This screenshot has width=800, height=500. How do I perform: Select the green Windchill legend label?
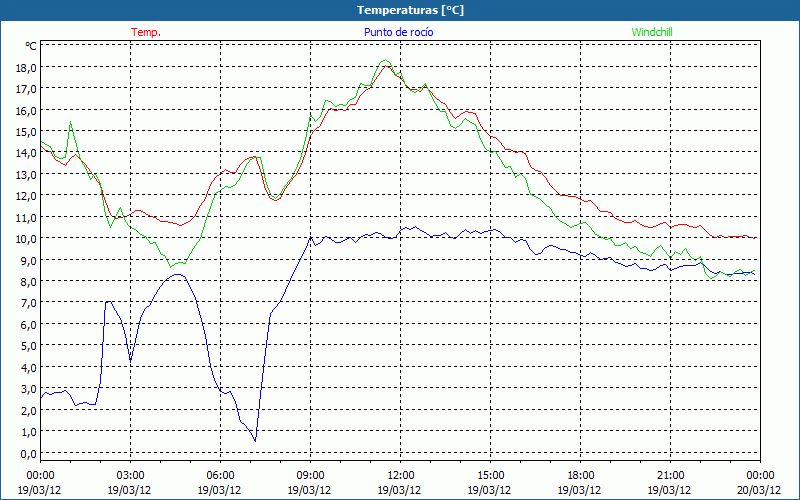point(652,32)
